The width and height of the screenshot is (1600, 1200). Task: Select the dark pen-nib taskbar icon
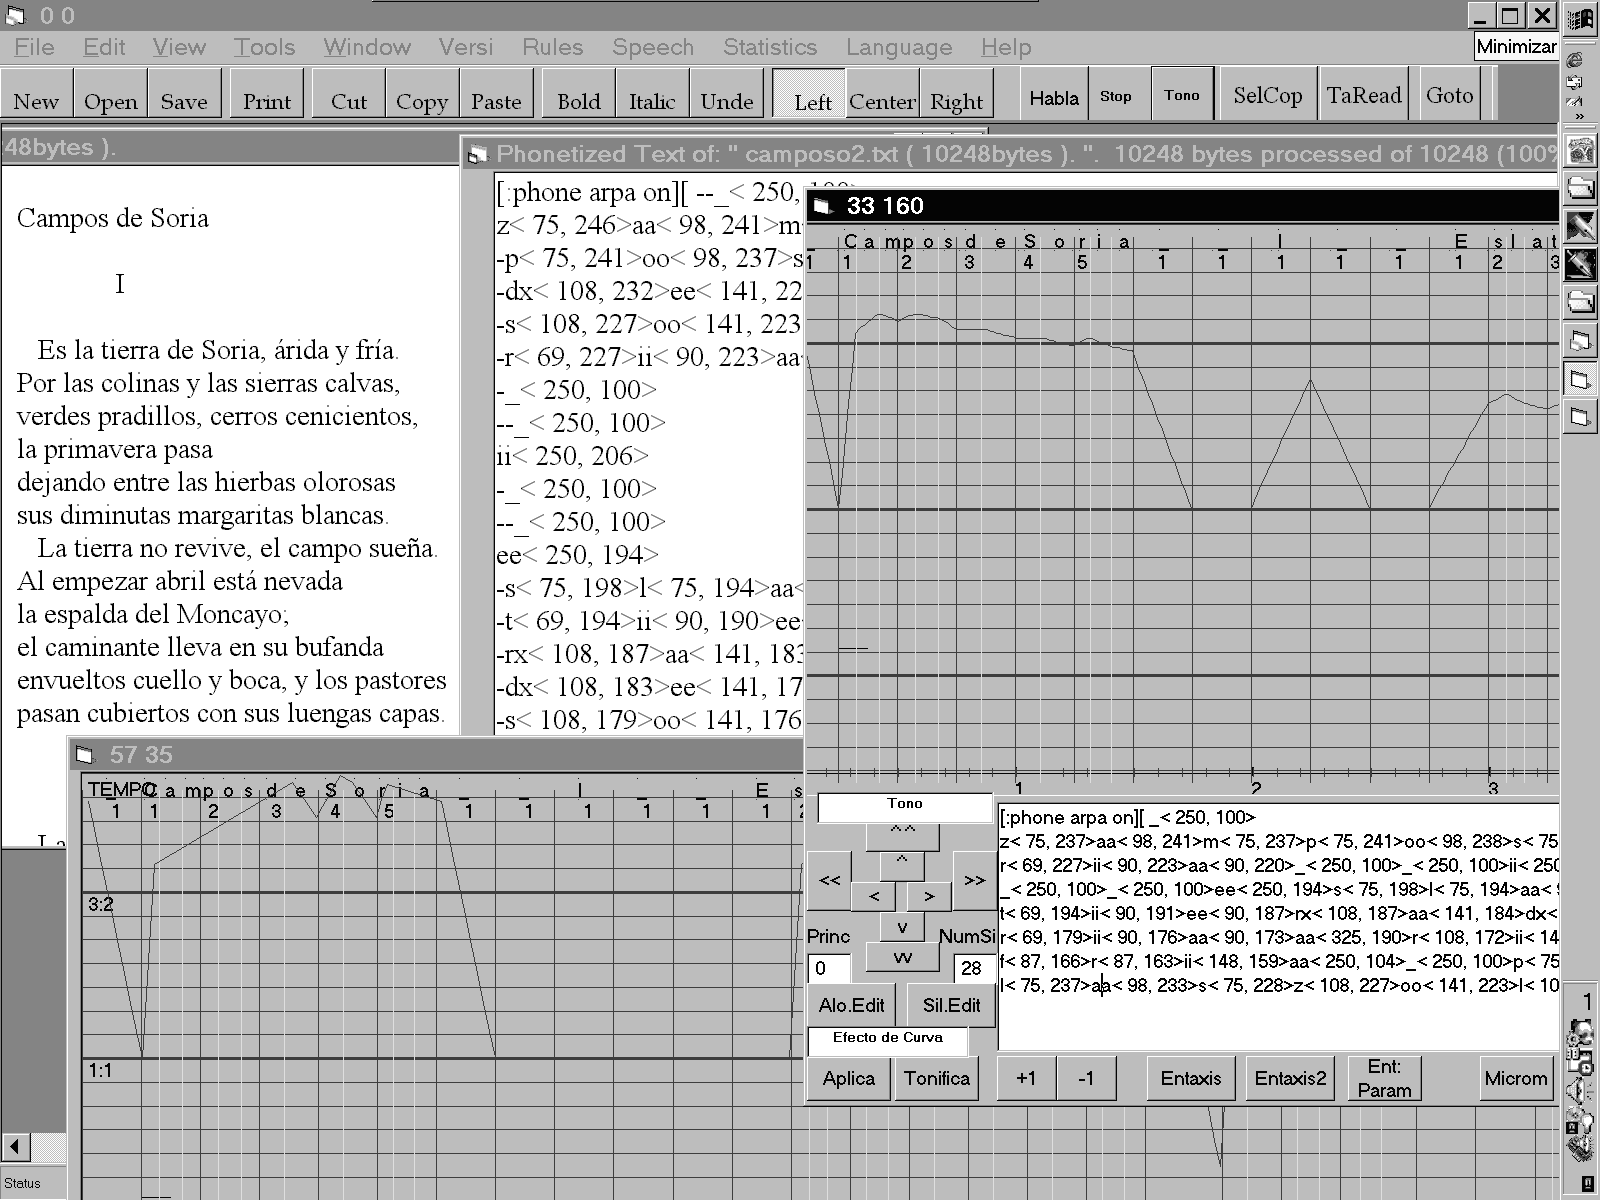click(1581, 265)
